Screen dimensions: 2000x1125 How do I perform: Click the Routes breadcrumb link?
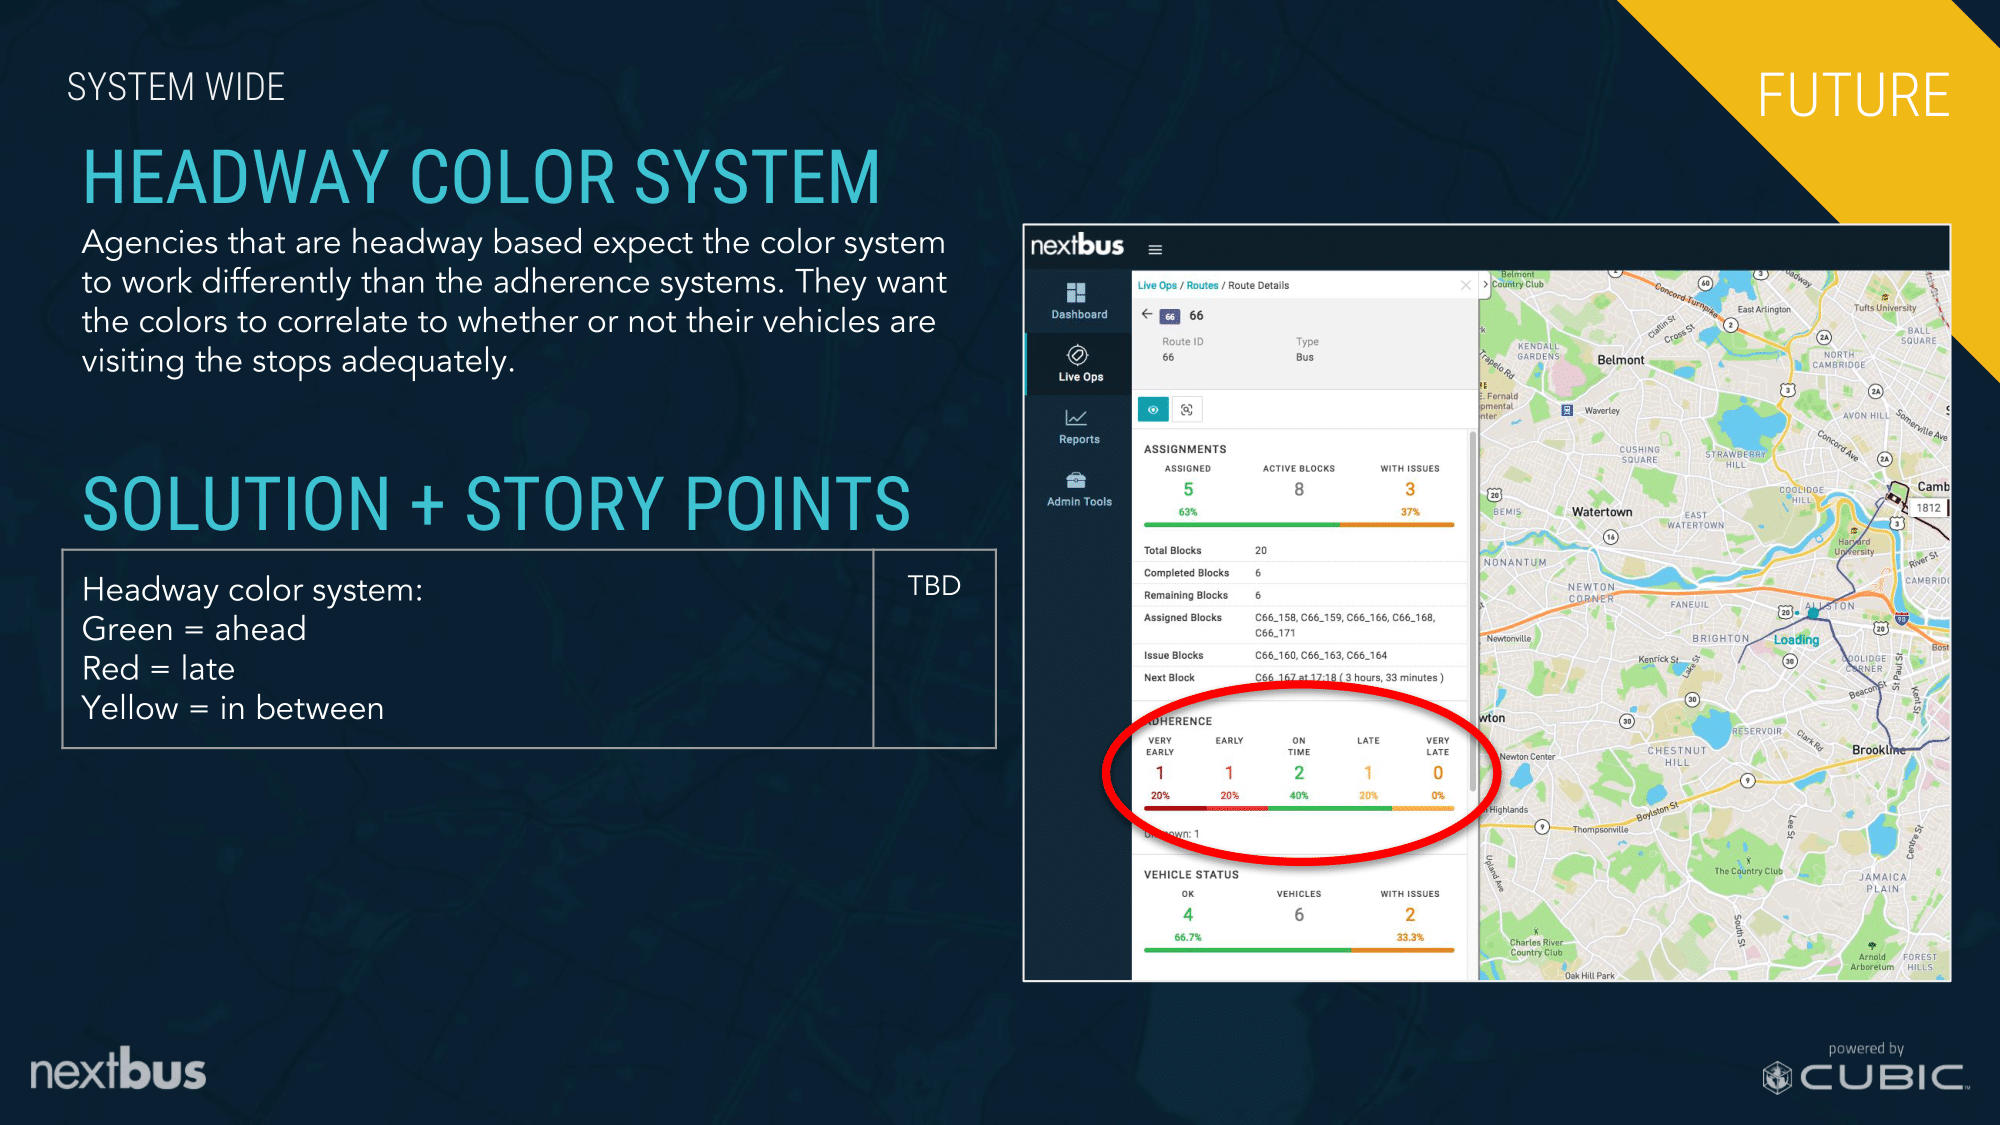coord(1202,286)
